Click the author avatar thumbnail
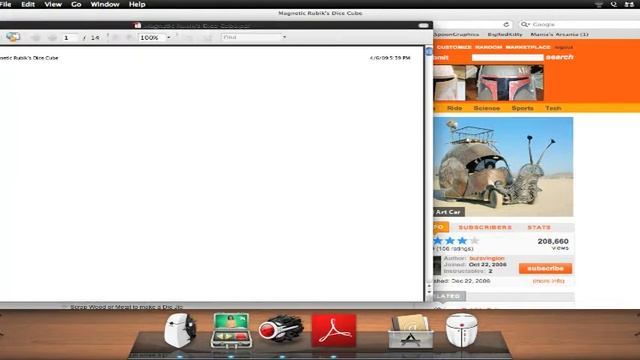Image resolution: width=640 pixels, height=360 pixels. tap(437, 265)
